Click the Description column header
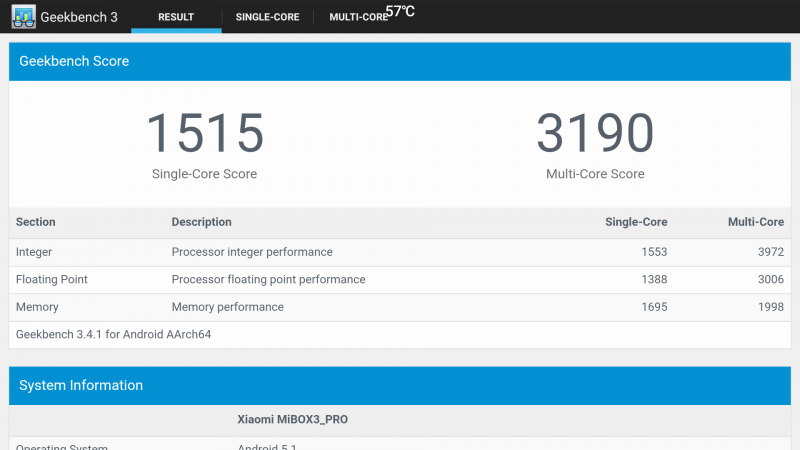 click(202, 222)
